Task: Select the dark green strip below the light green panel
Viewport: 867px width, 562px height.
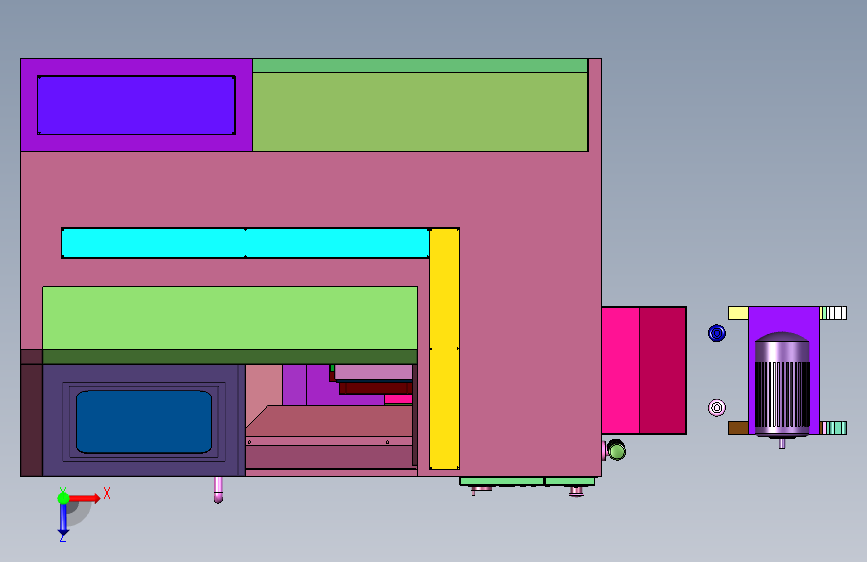Action: coord(230,357)
